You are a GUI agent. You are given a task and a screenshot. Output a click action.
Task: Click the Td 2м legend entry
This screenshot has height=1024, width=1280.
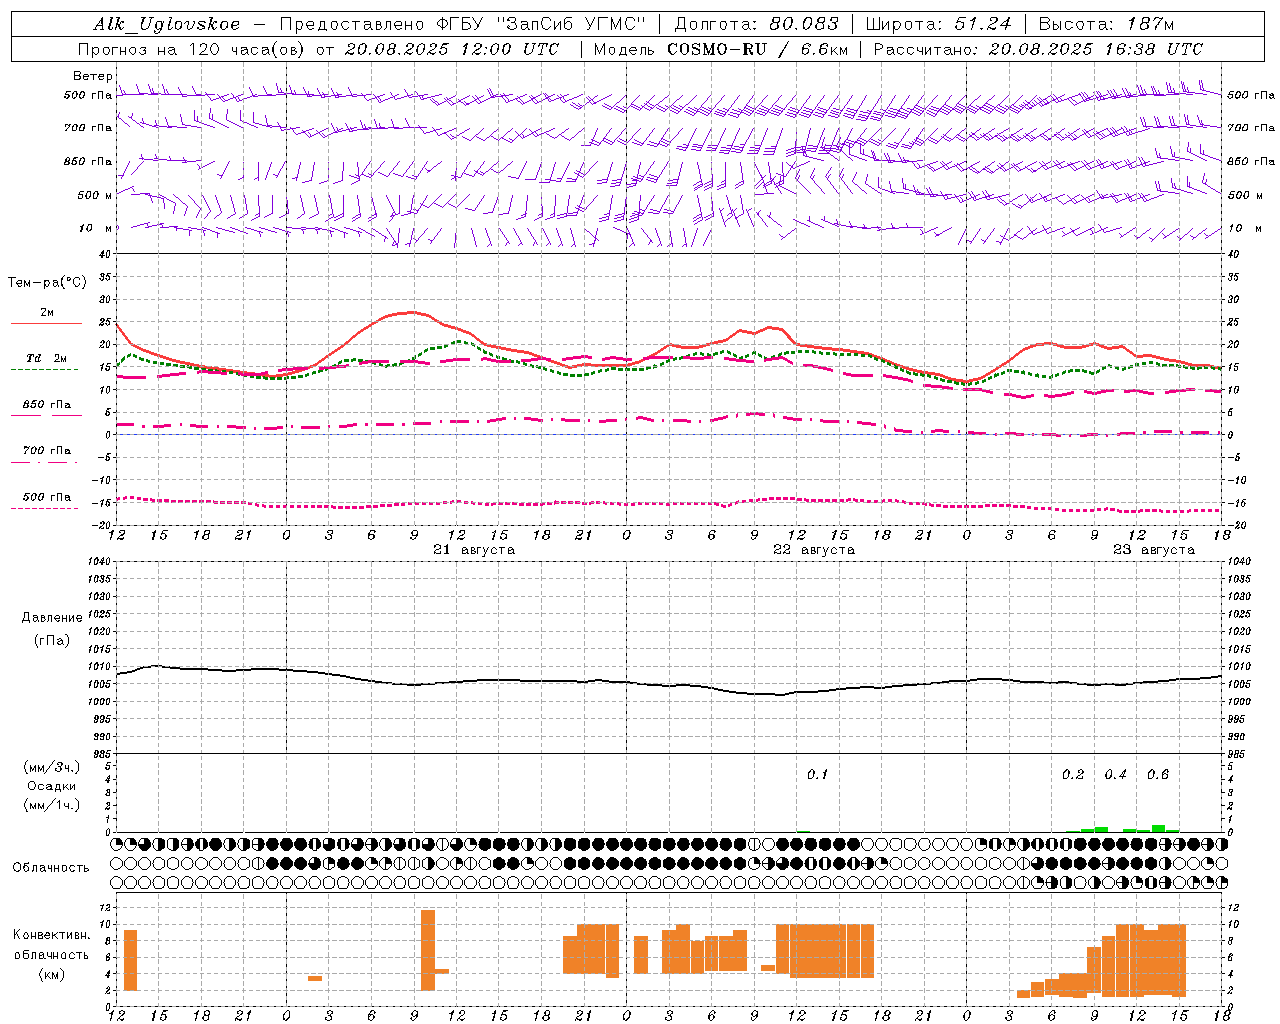pos(46,358)
